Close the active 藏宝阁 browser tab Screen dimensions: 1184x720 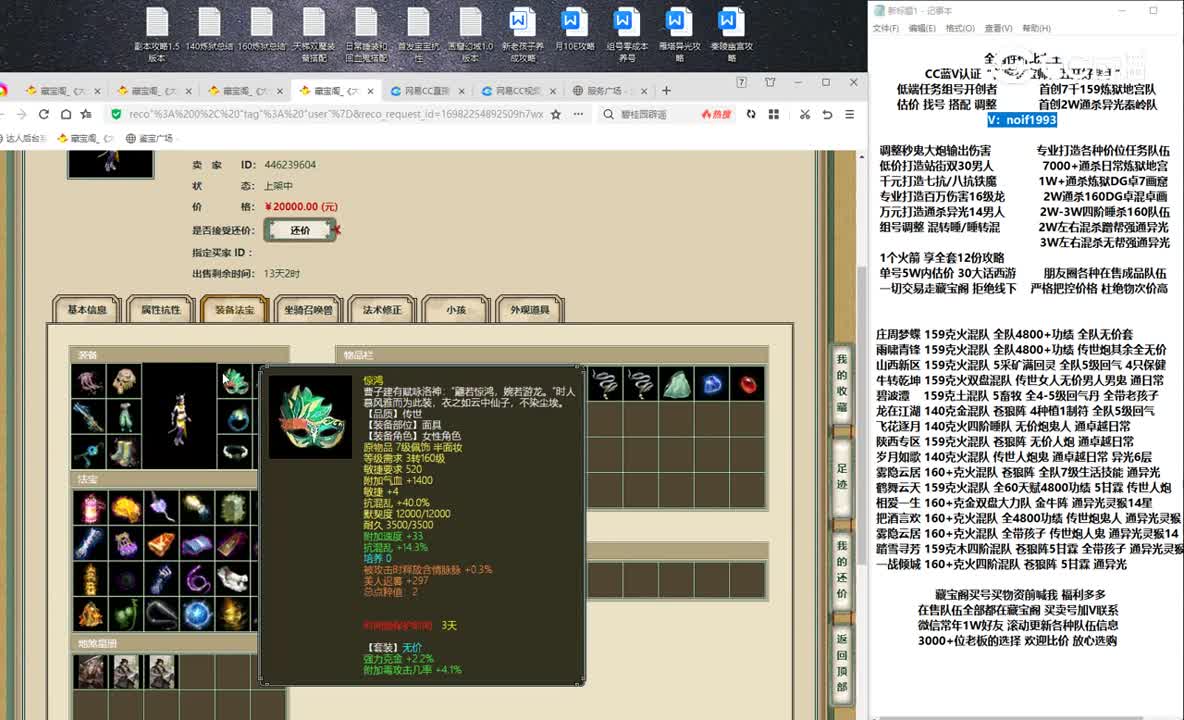371,91
